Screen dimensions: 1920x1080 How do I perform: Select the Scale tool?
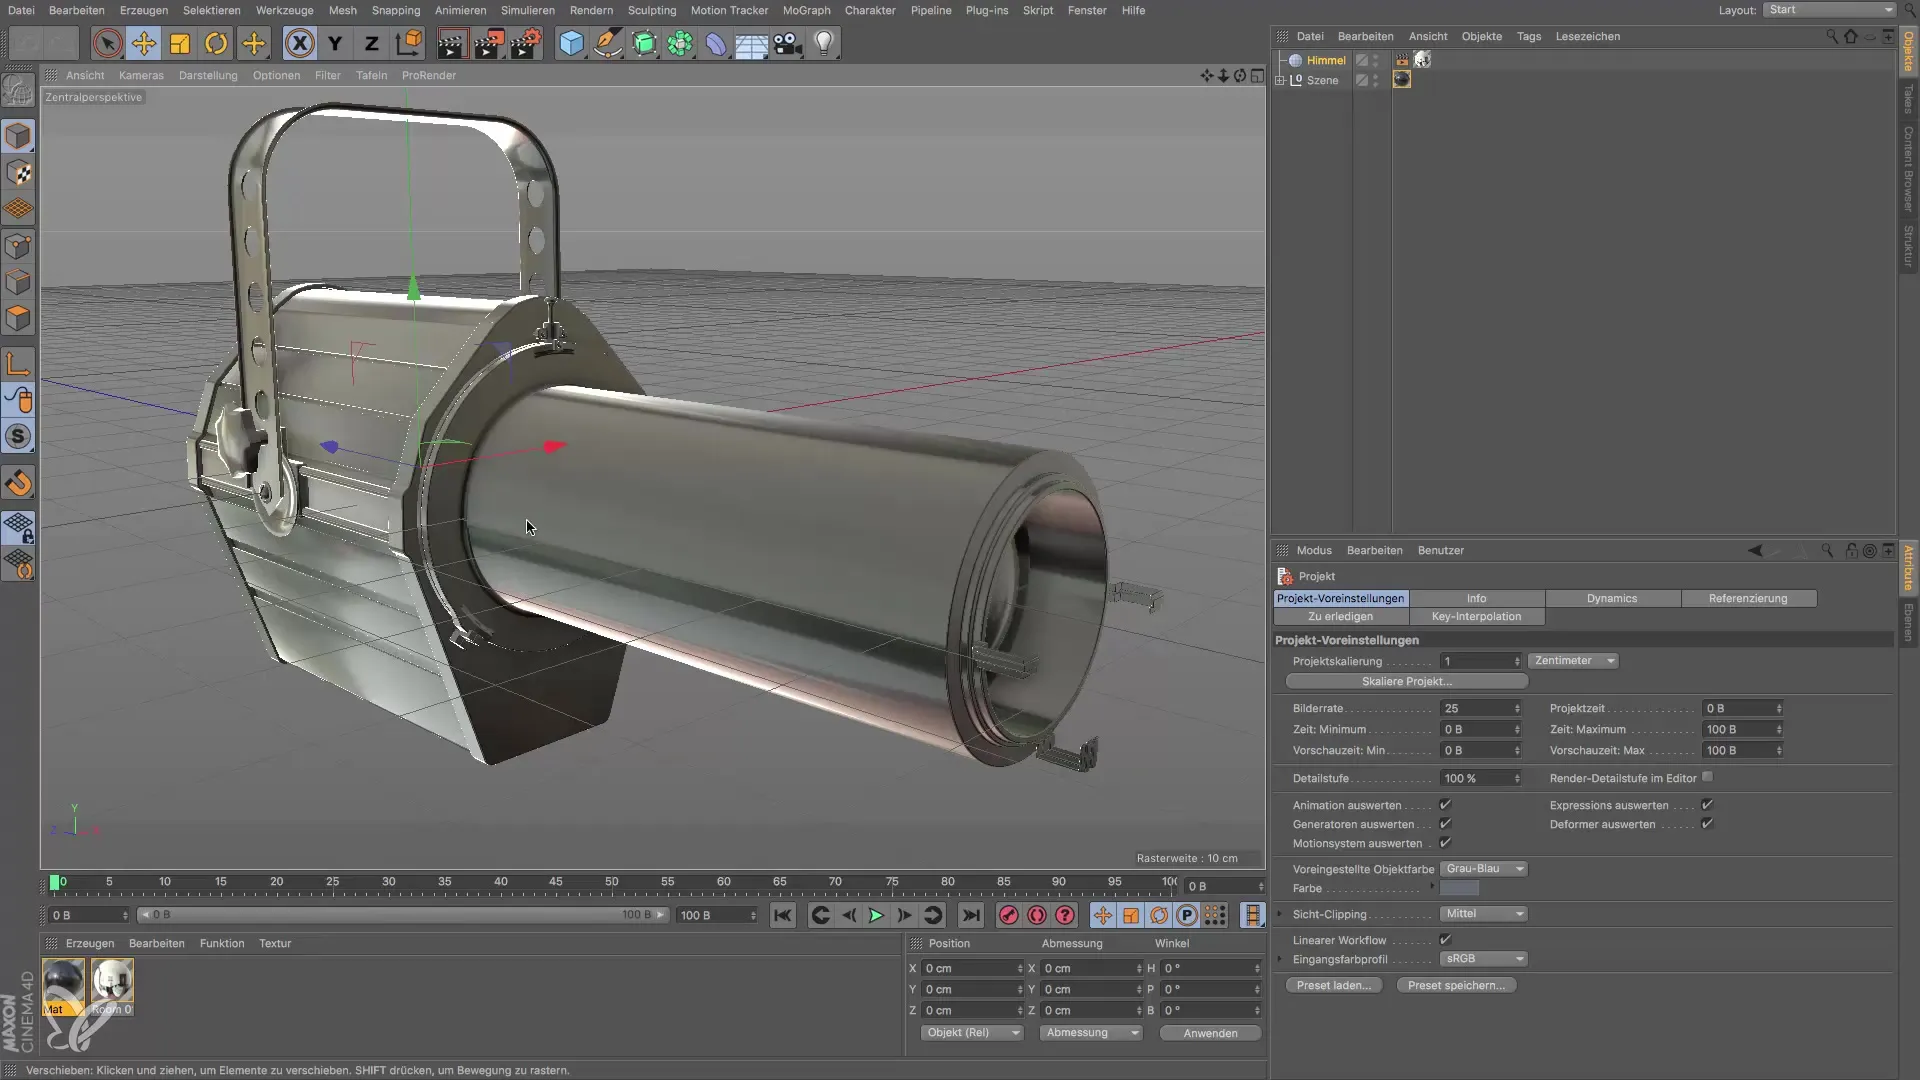click(x=180, y=43)
